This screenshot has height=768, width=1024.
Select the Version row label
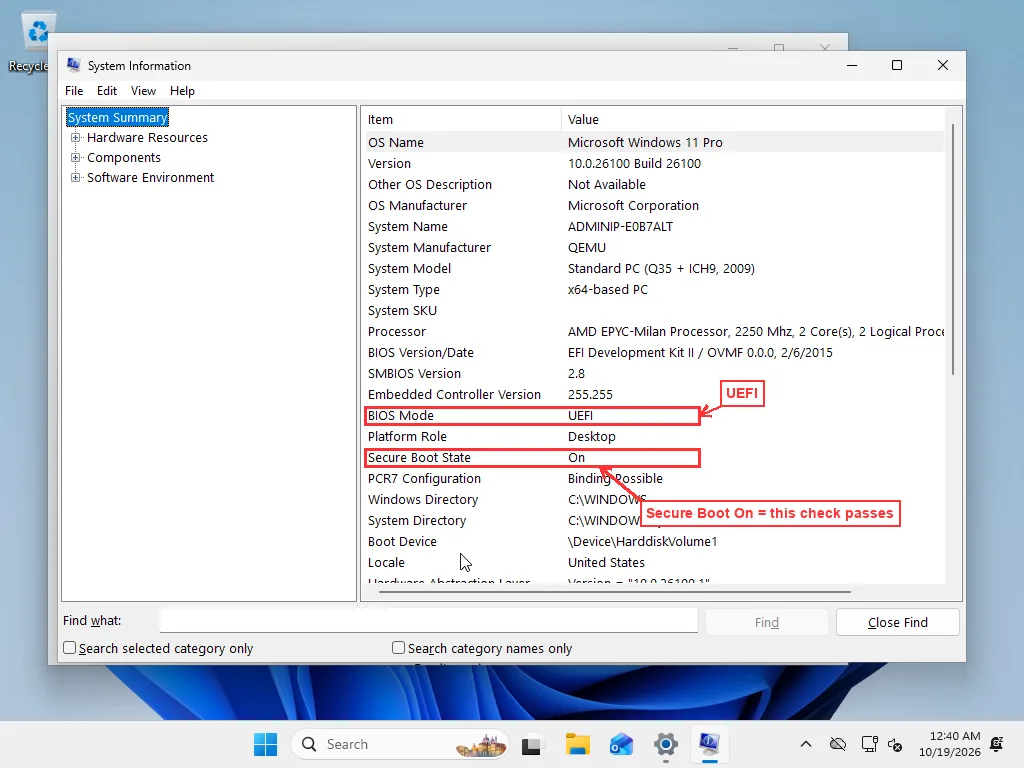(x=389, y=163)
